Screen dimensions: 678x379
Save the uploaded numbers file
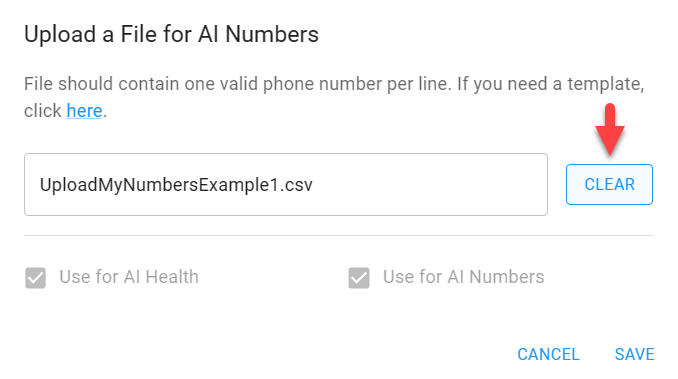[634, 354]
